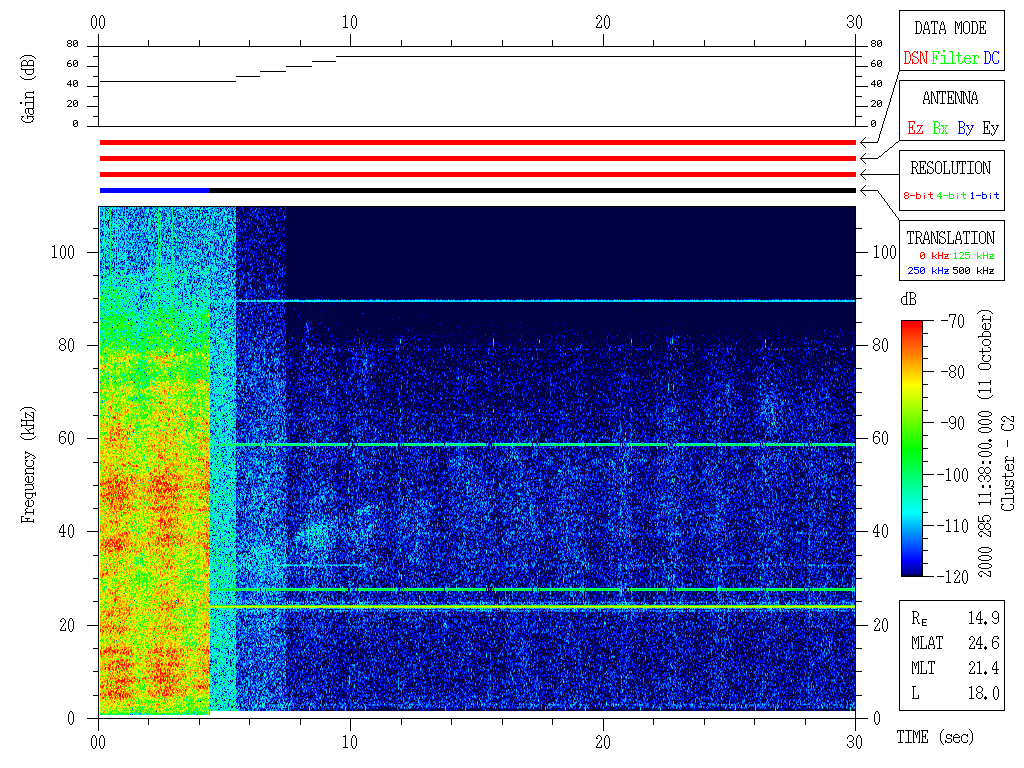
Task: Click the dB color scale bar
Action: pyautogui.click(x=912, y=447)
